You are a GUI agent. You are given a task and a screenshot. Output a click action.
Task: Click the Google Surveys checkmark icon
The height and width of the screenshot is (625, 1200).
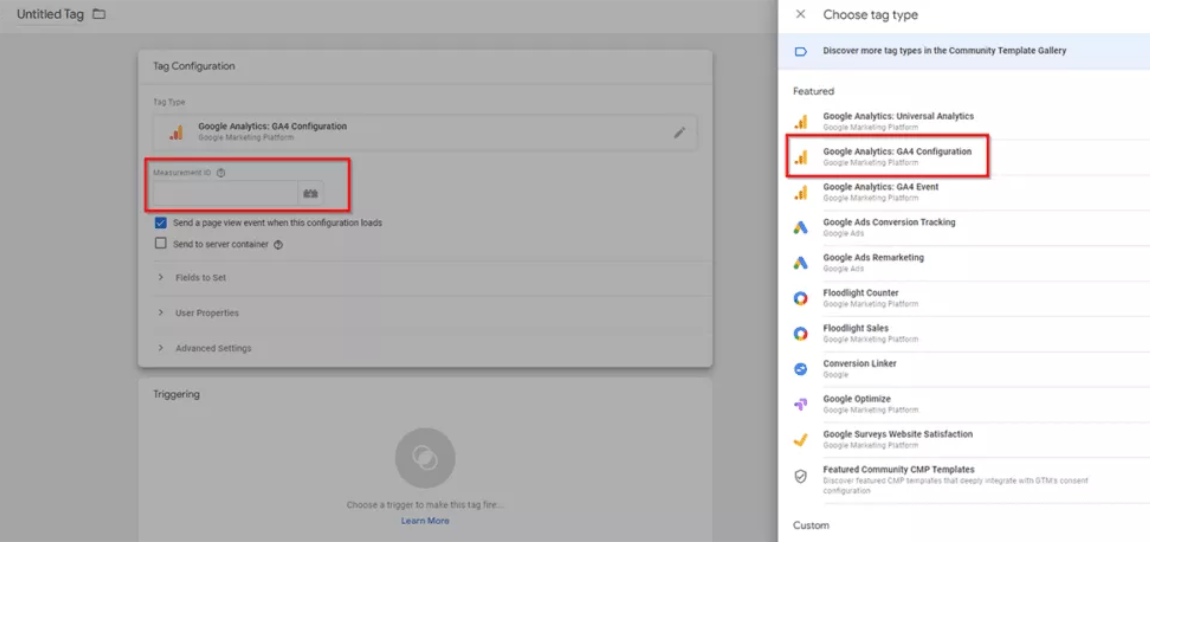[x=800, y=439]
